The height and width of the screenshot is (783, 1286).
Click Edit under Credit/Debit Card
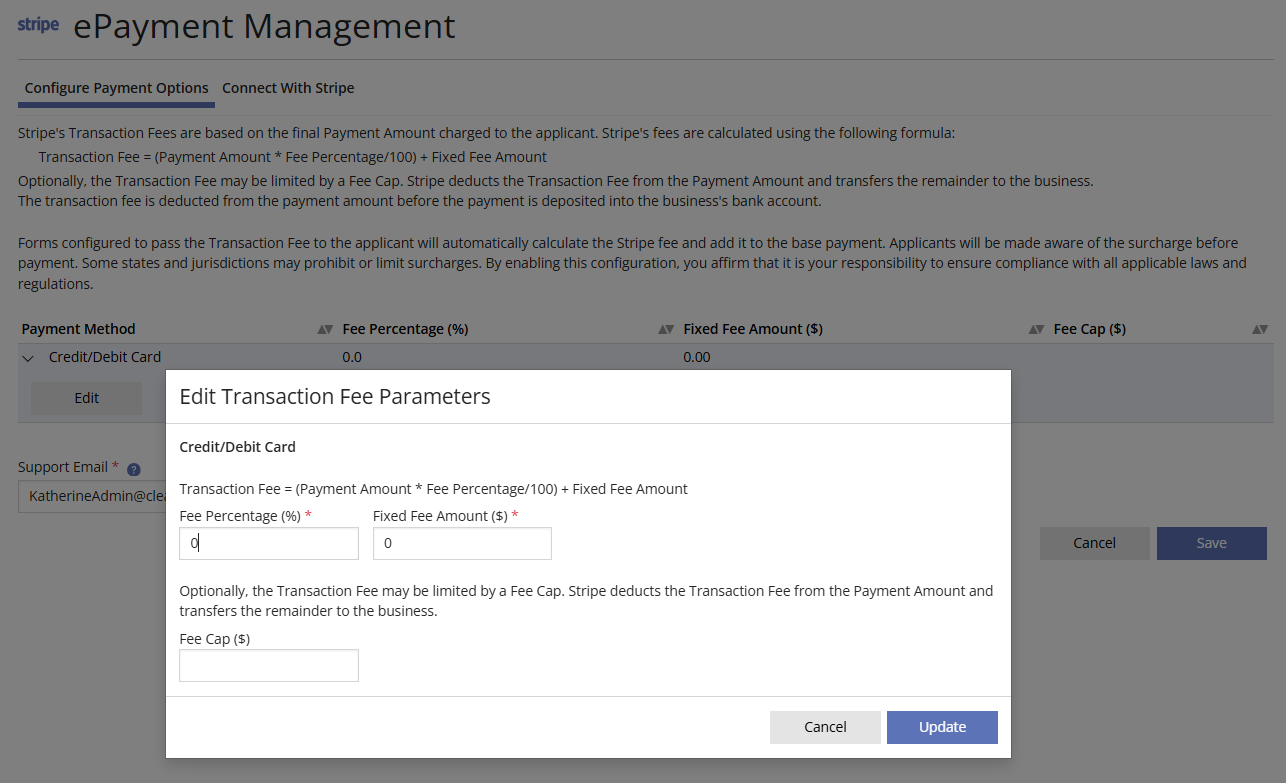(86, 397)
